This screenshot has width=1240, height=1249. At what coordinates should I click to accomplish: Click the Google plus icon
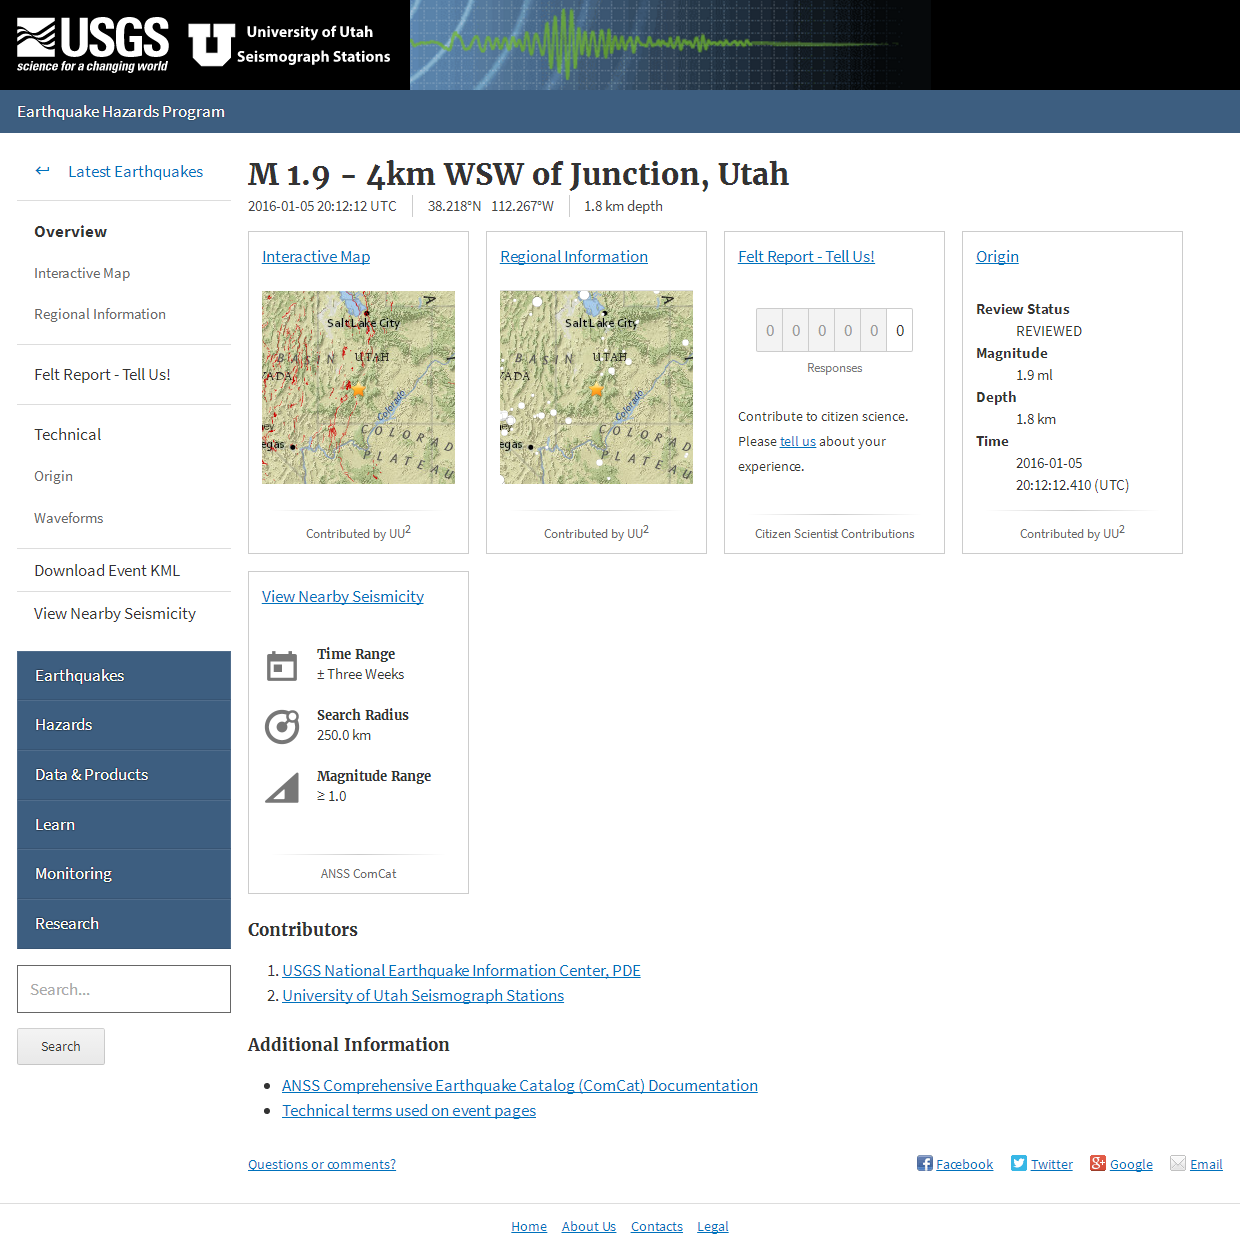pyautogui.click(x=1098, y=1163)
